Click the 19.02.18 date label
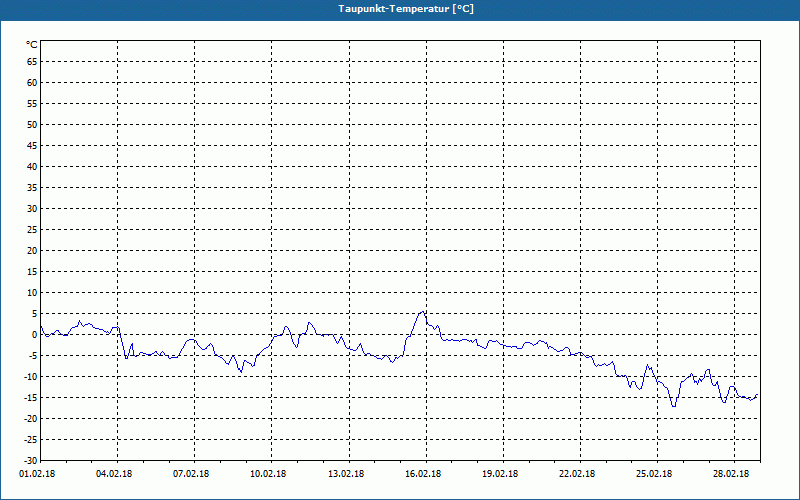 [x=500, y=473]
